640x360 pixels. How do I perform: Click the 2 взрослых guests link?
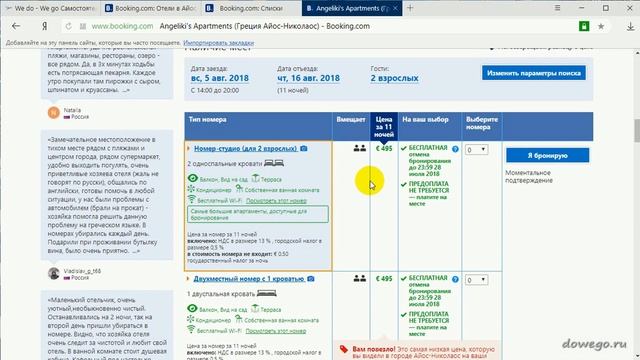(394, 78)
